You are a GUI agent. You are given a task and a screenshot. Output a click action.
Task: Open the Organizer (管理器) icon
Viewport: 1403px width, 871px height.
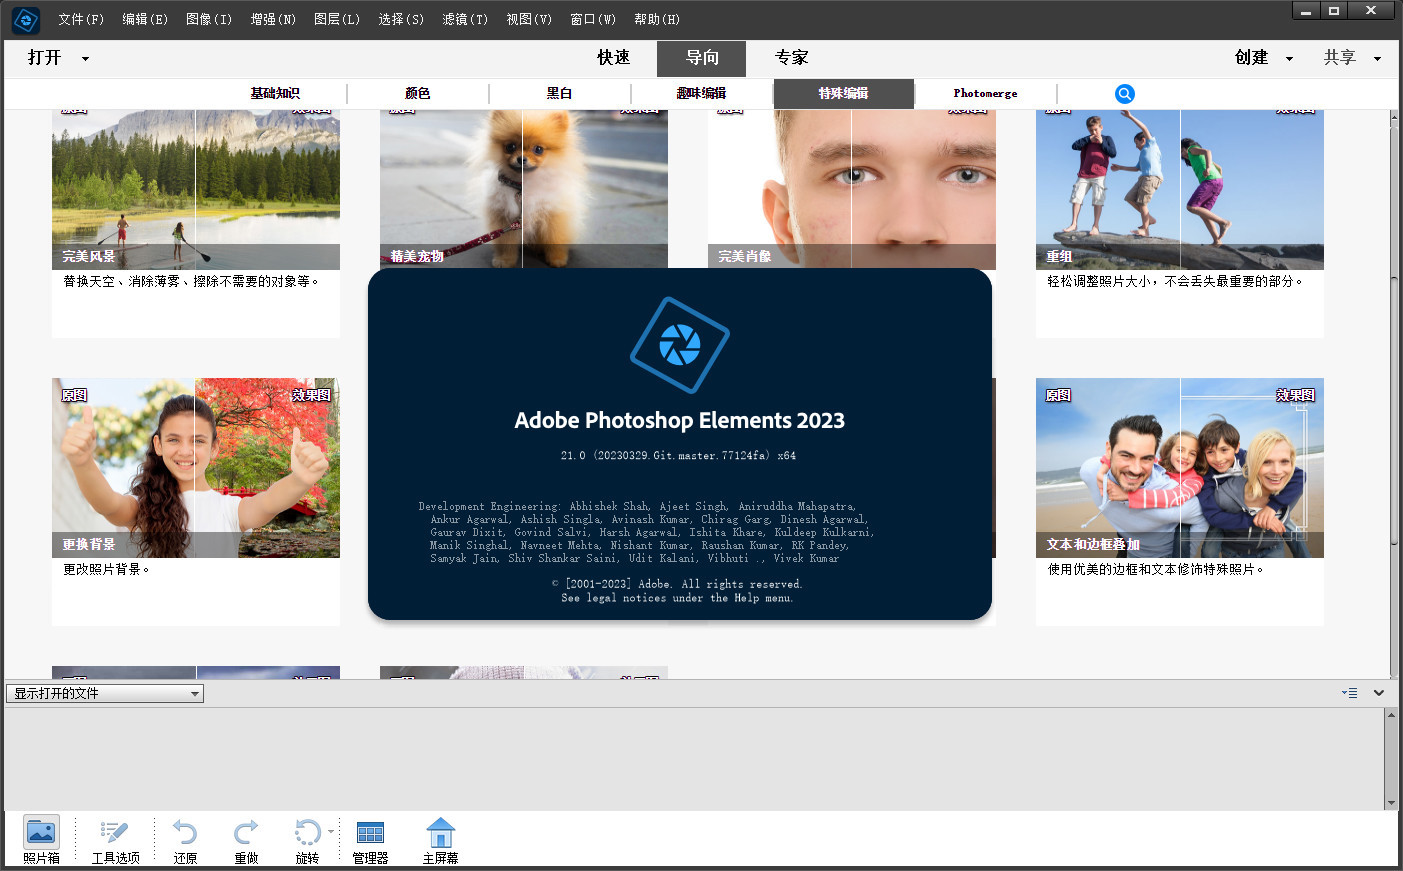coord(370,840)
